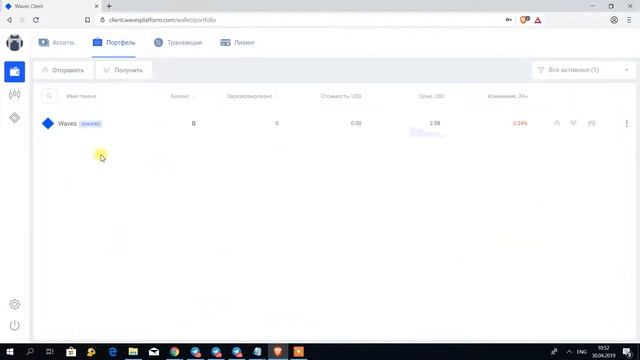Click the taskbar search magnifier
This screenshot has height=360, width=640.
(30, 351)
